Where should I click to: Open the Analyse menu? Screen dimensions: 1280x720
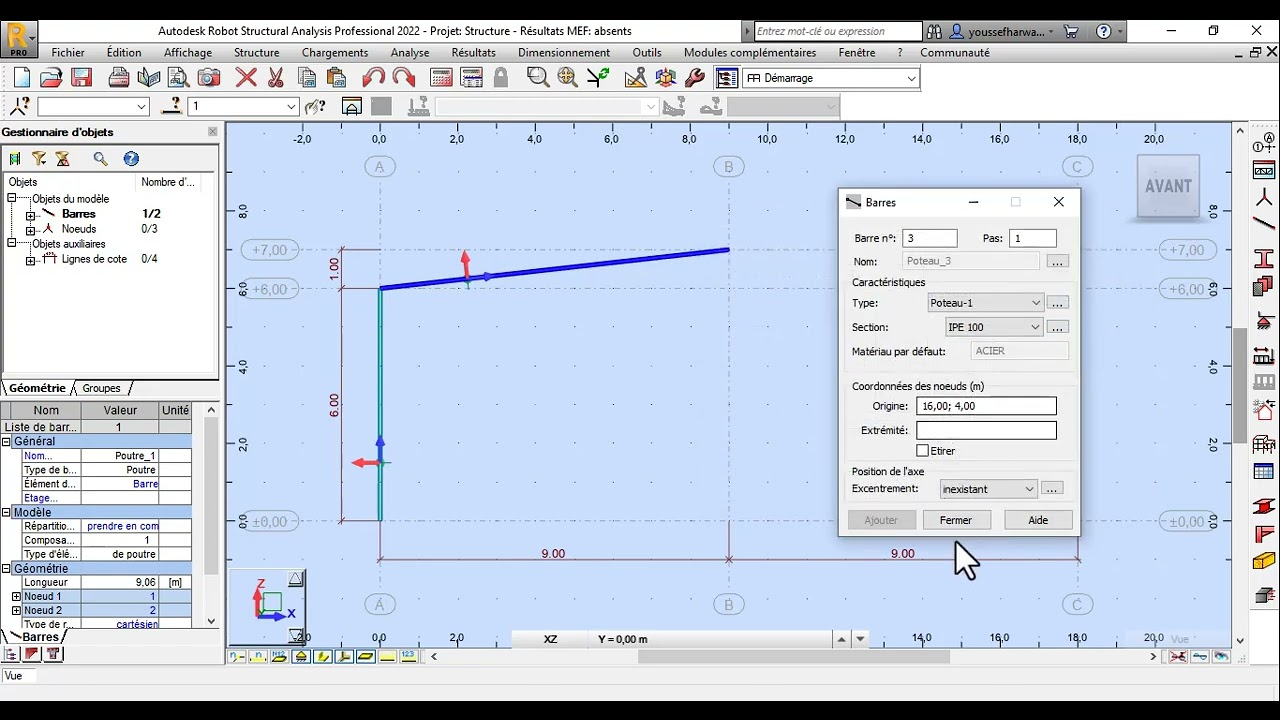pos(410,53)
